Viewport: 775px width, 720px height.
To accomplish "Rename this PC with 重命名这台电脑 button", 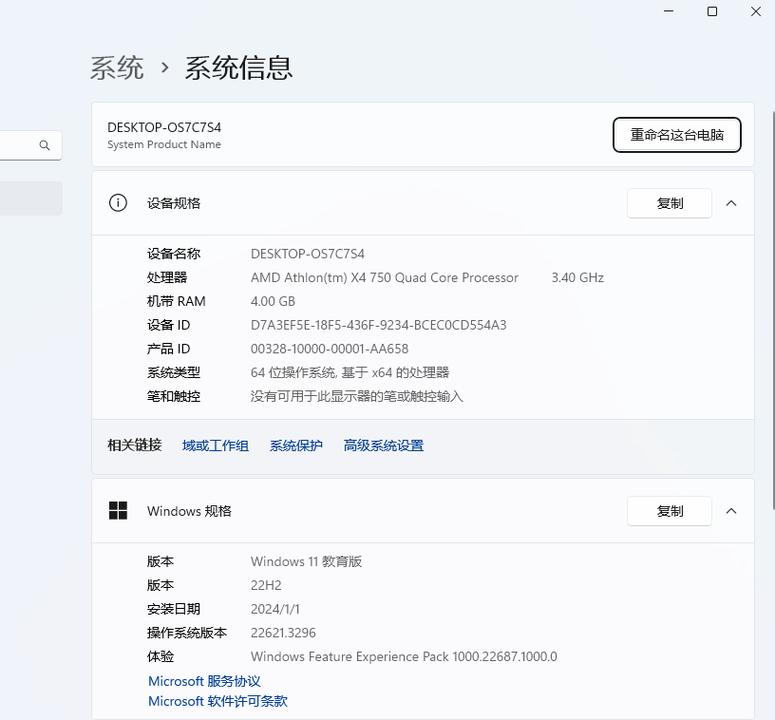I will tap(677, 134).
